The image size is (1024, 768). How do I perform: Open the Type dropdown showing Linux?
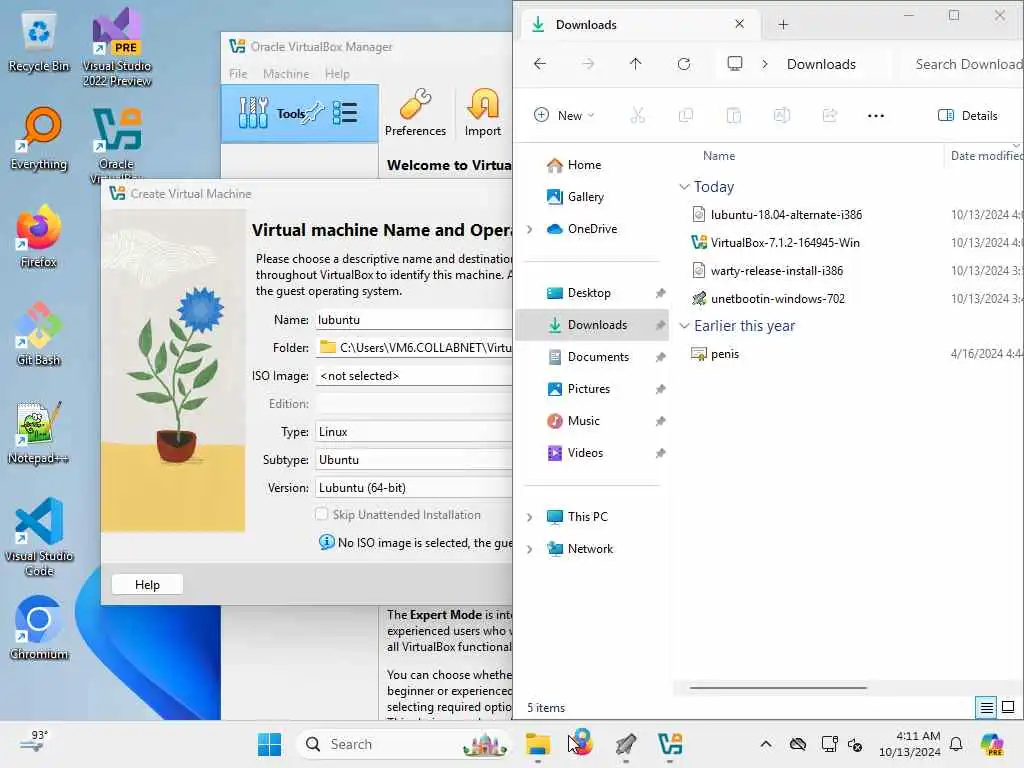[414, 432]
